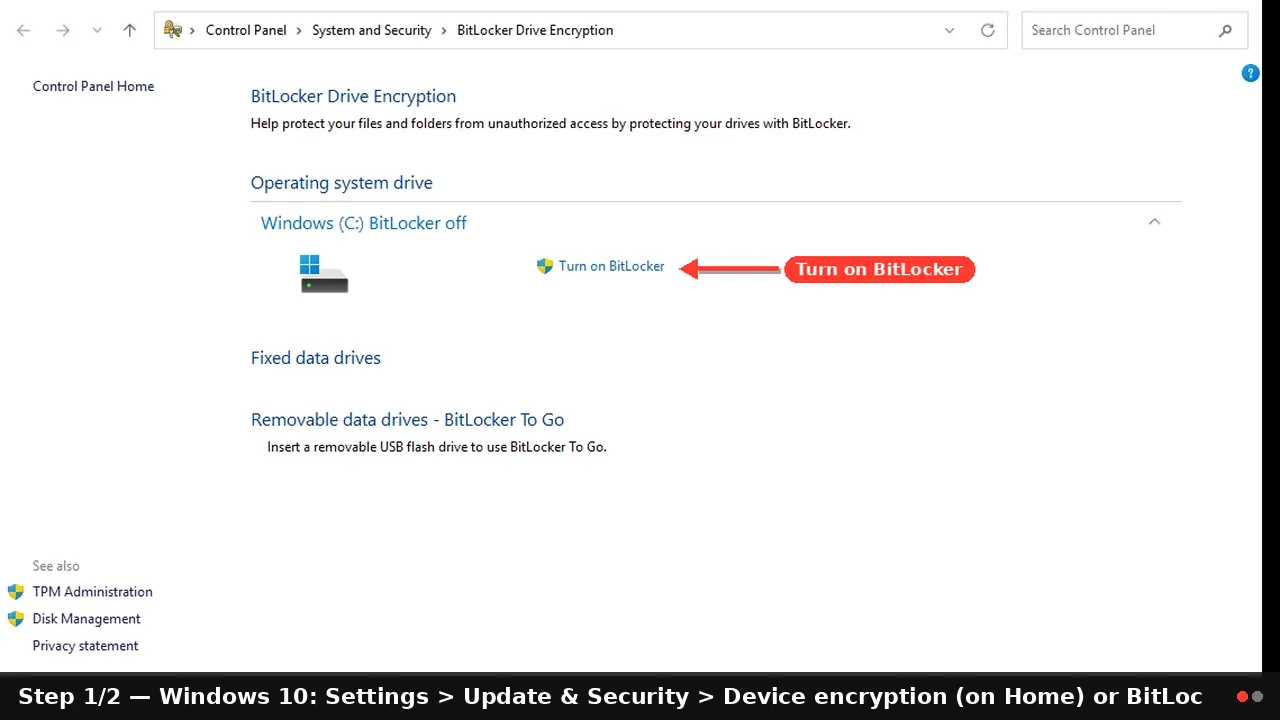Select System and Security in the breadcrumb
Viewport: 1280px width, 720px height.
tap(372, 30)
